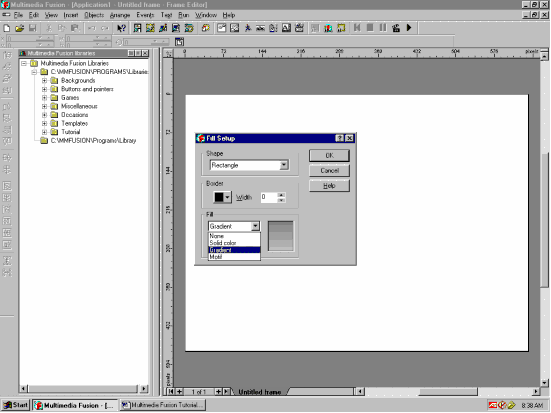Click the context Help pointer icon
Viewport: 551px width, 413px height.
coord(121,28)
